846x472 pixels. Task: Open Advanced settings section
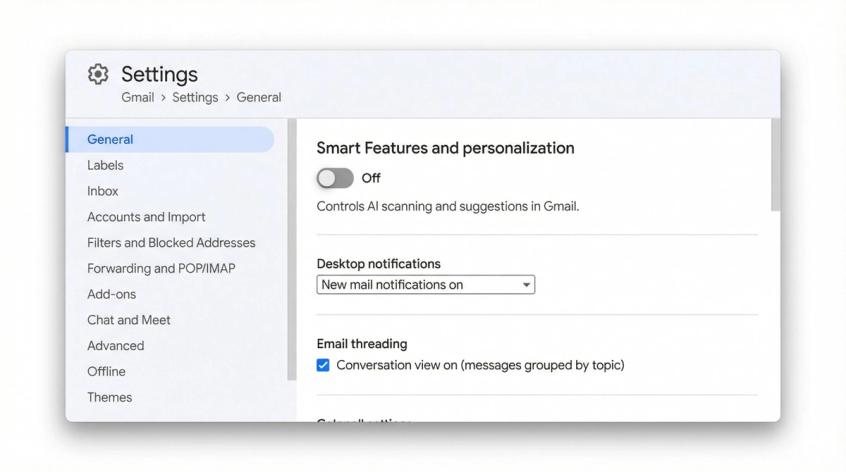[x=115, y=346]
